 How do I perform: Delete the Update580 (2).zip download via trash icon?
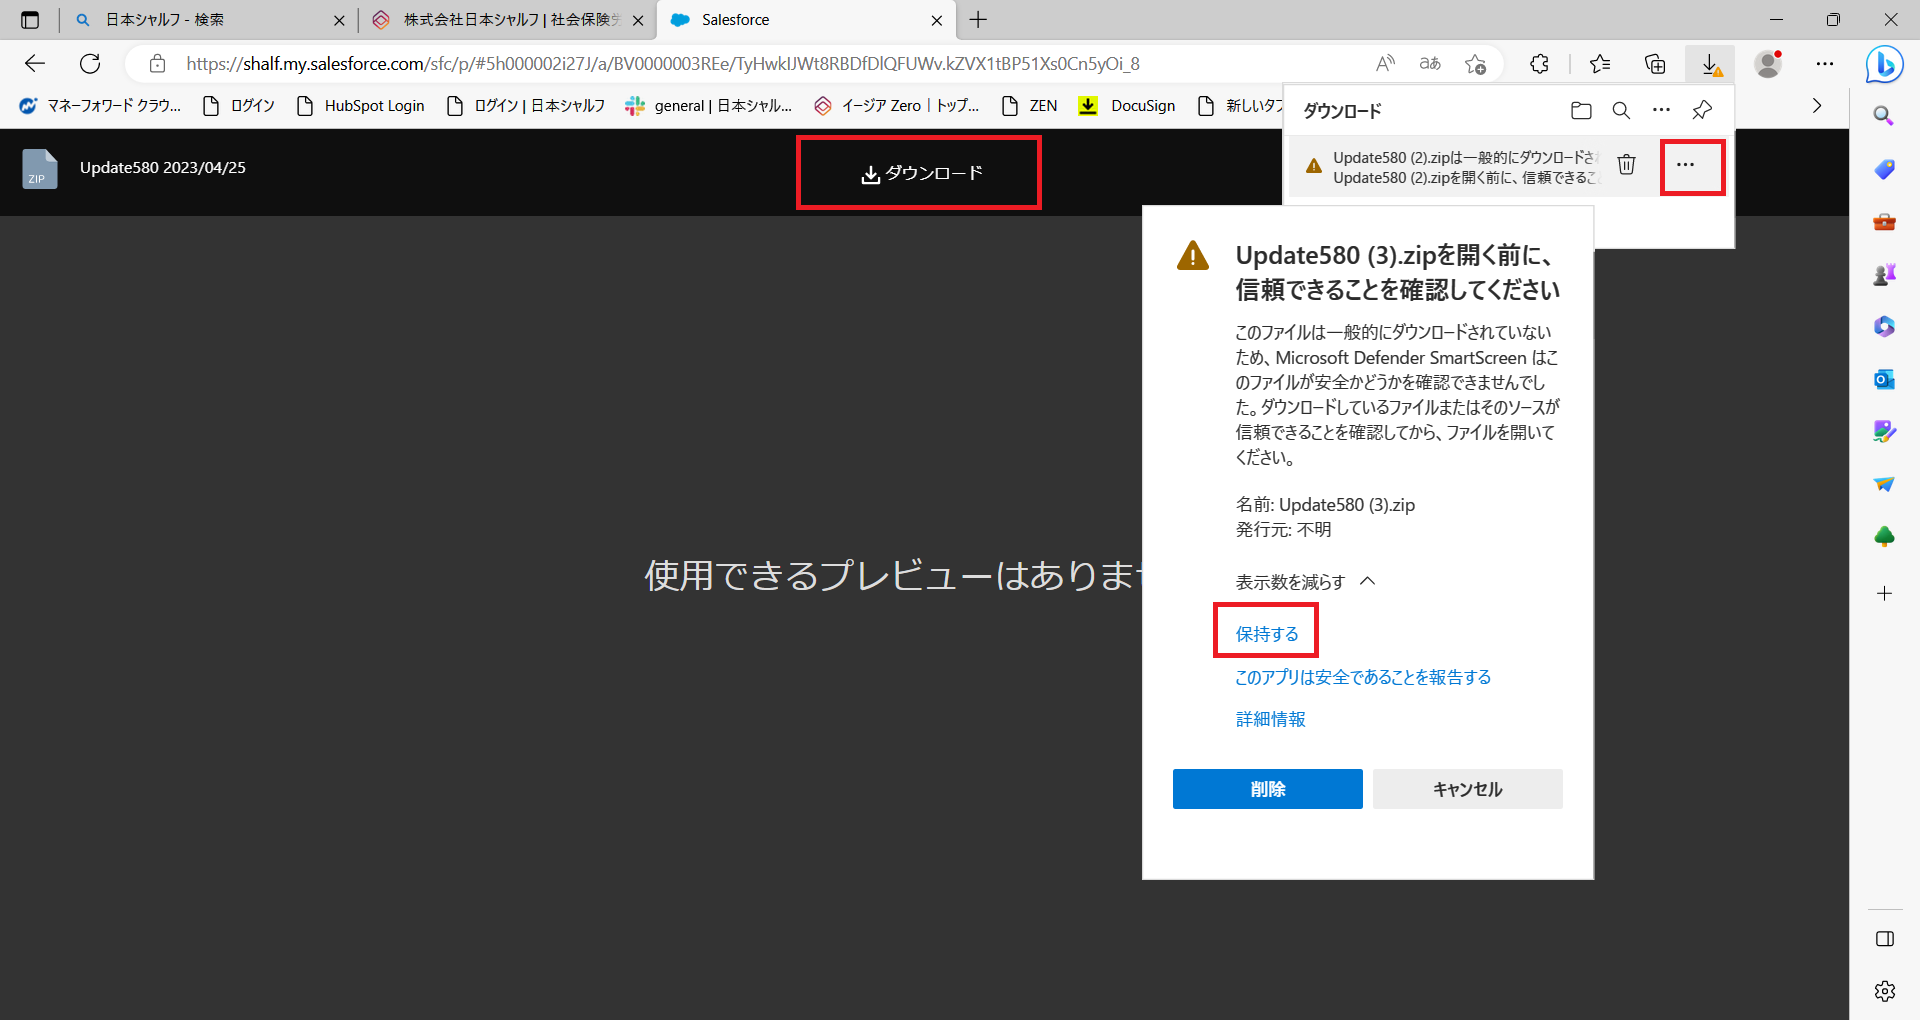1627,165
